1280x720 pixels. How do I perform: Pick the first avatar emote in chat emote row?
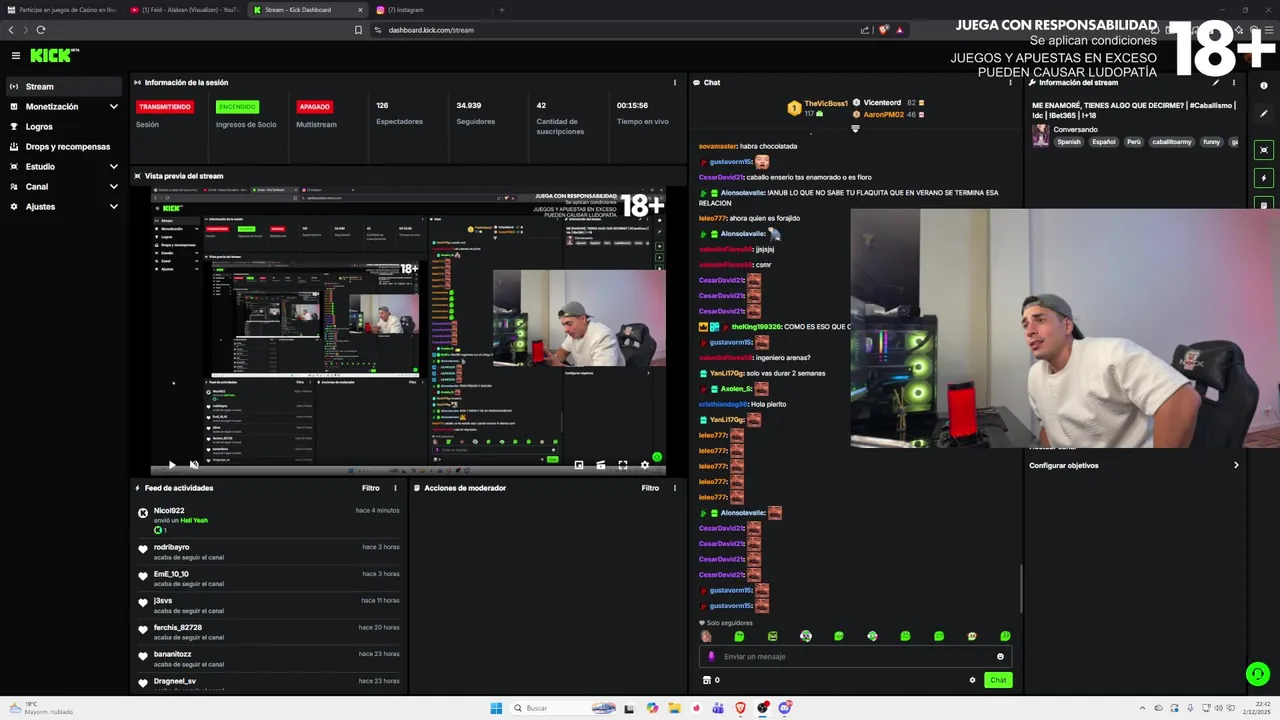point(706,636)
